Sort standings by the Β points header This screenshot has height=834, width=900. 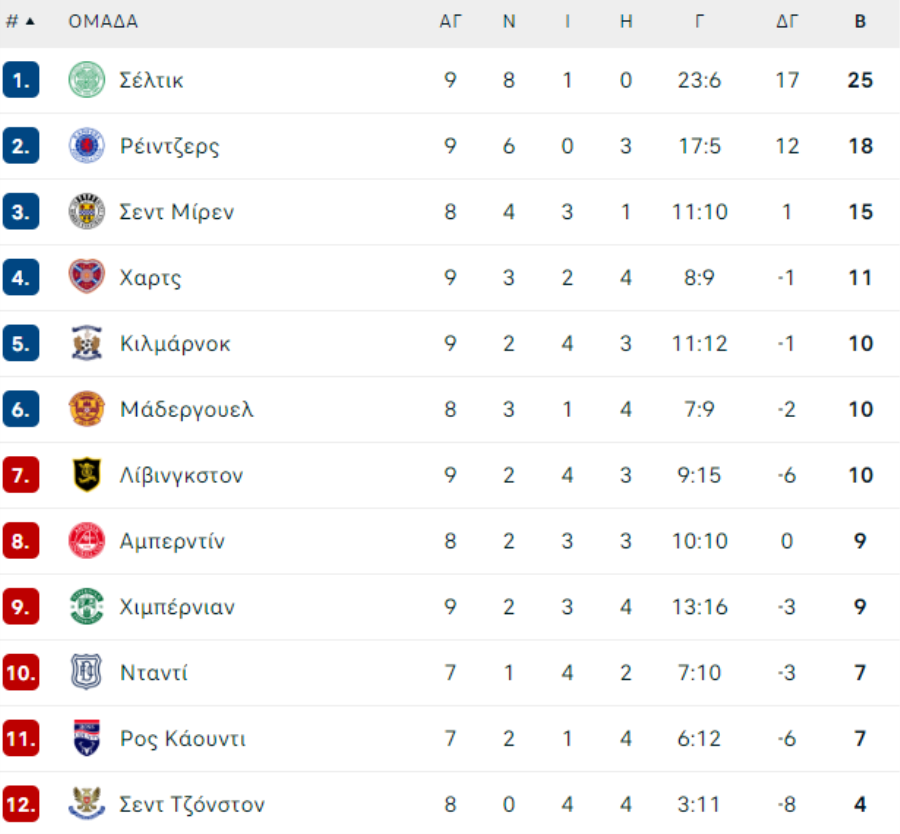coord(860,21)
